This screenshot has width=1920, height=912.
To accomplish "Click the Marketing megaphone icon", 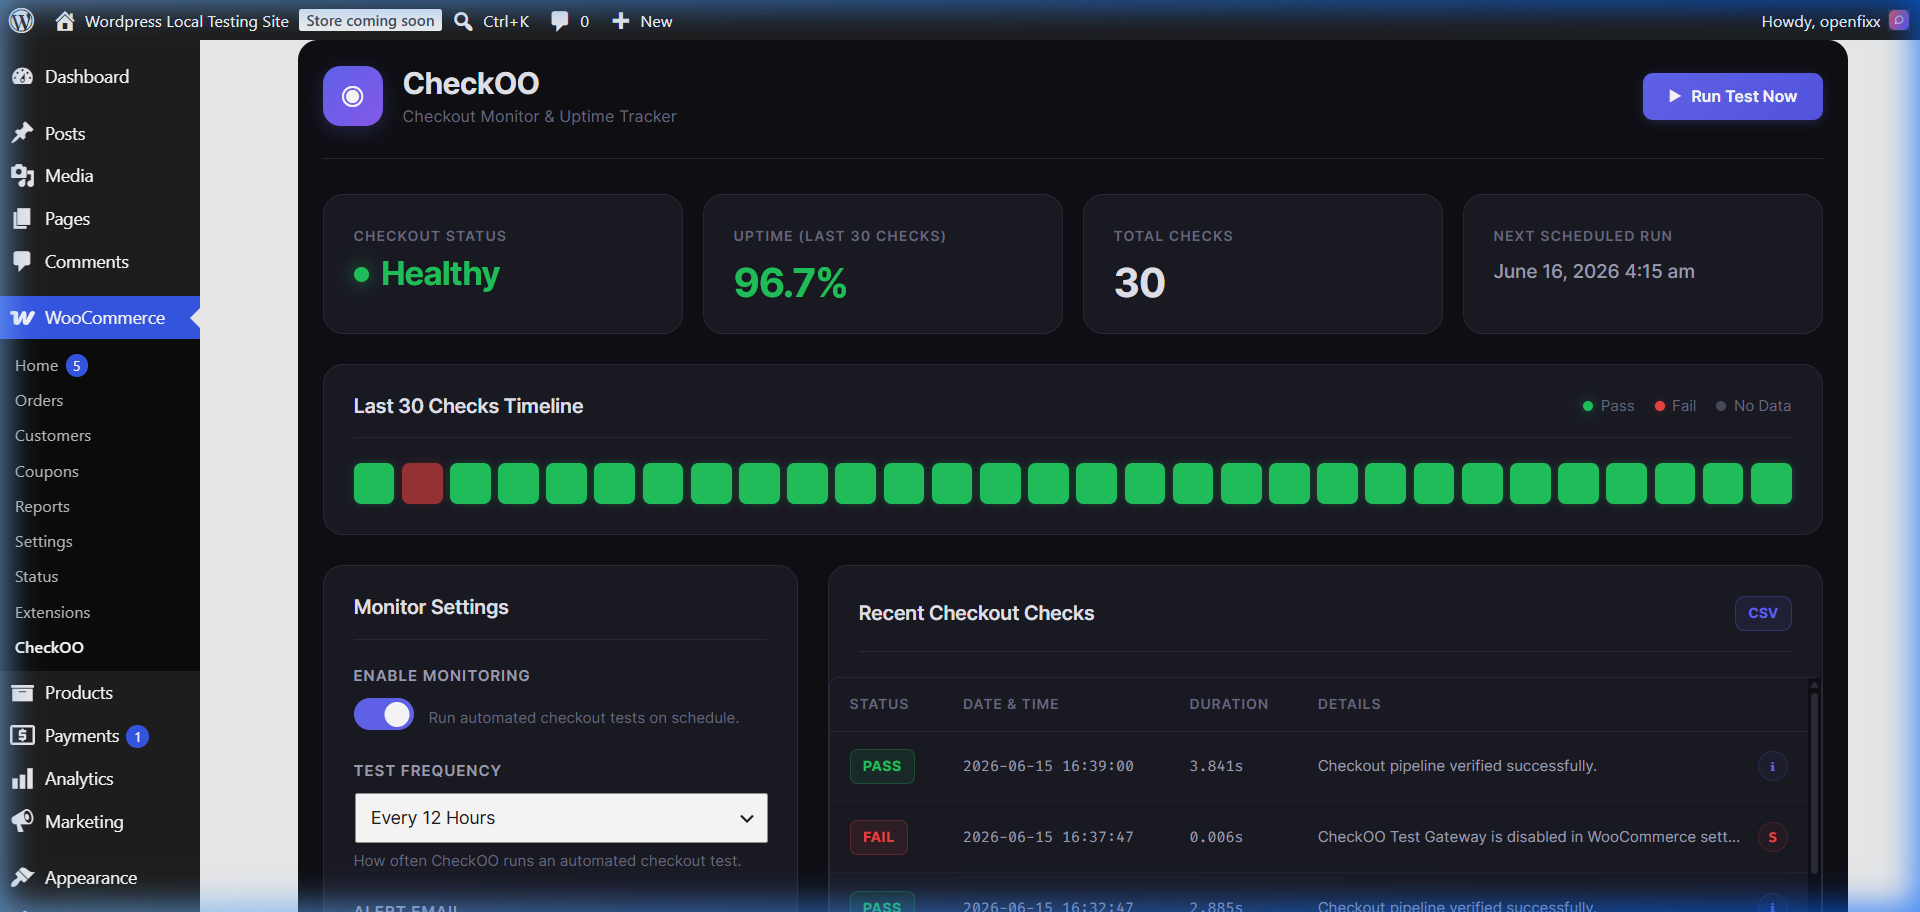I will click(x=22, y=822).
